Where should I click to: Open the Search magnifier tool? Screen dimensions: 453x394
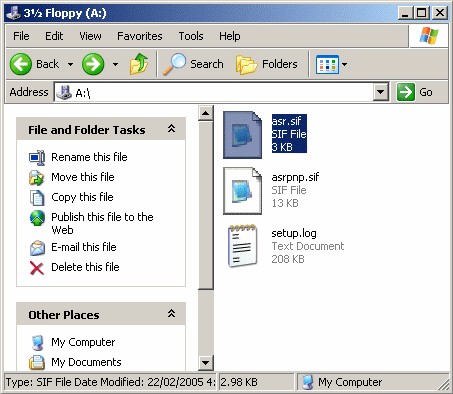click(174, 64)
